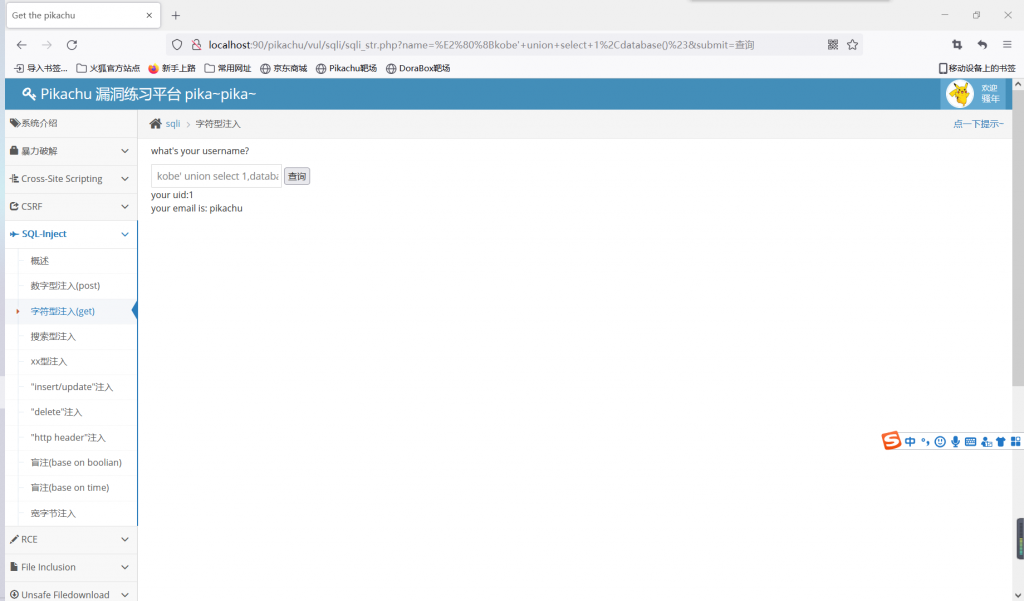Click the Pikachu user avatar
Image resolution: width=1024 pixels, height=601 pixels.
point(959,94)
